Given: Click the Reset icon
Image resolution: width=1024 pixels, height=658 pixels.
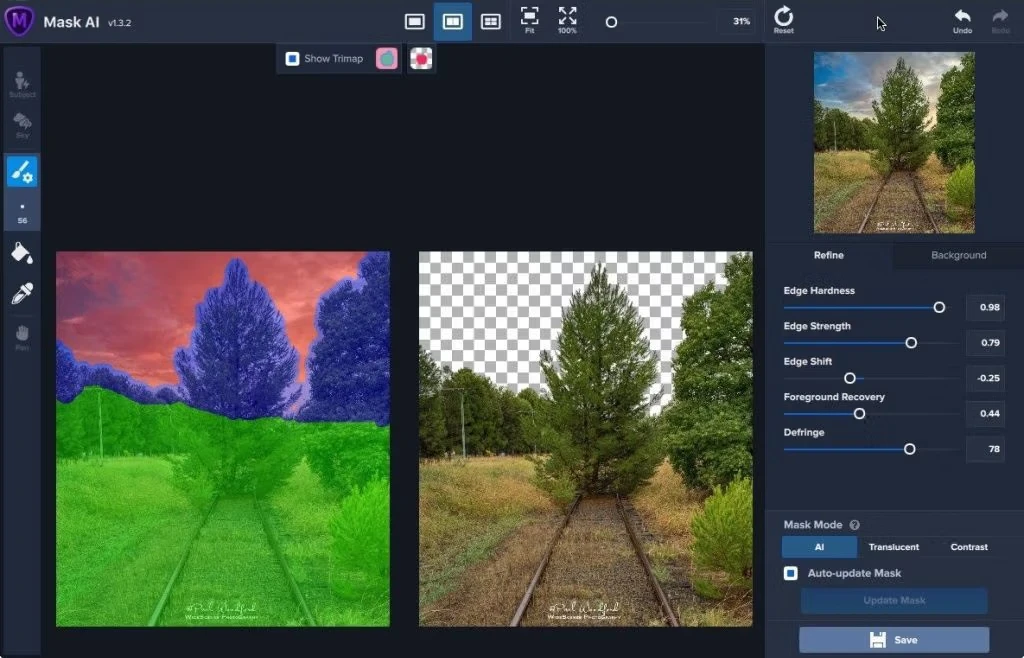Looking at the screenshot, I should pos(783,19).
